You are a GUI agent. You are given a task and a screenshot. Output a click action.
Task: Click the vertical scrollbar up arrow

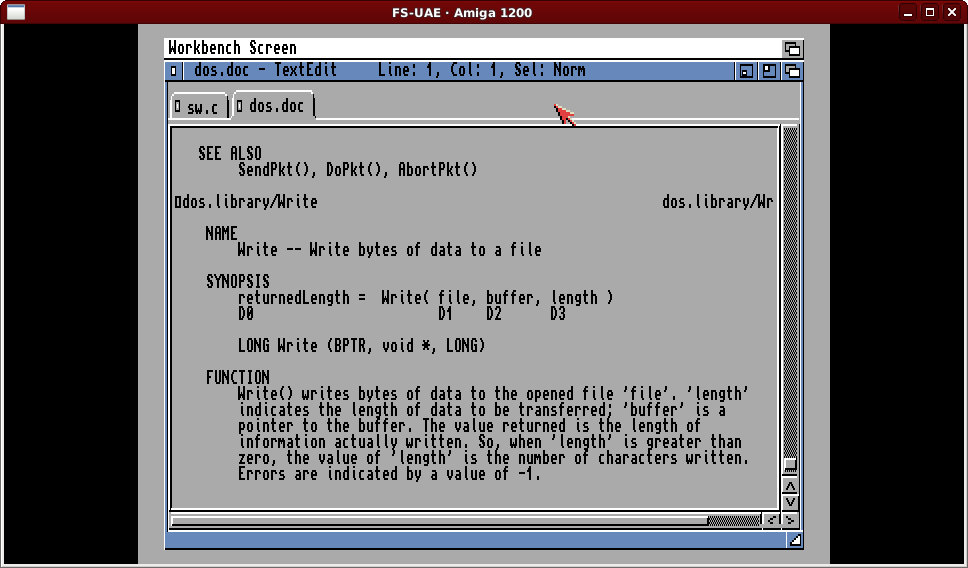pos(790,486)
